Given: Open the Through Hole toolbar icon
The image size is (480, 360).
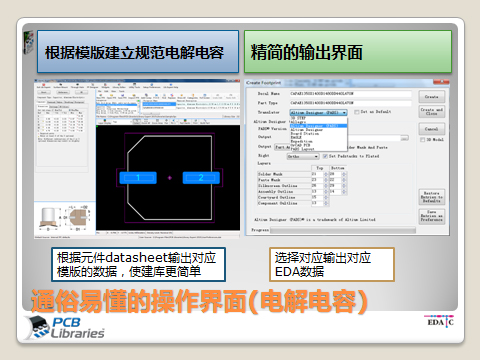Looking at the screenshot, I should tap(78, 85).
